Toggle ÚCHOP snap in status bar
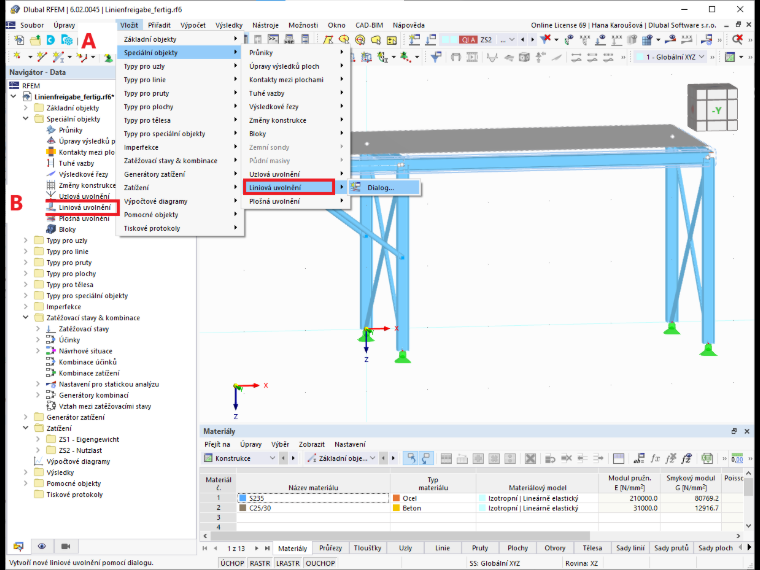 (232, 563)
